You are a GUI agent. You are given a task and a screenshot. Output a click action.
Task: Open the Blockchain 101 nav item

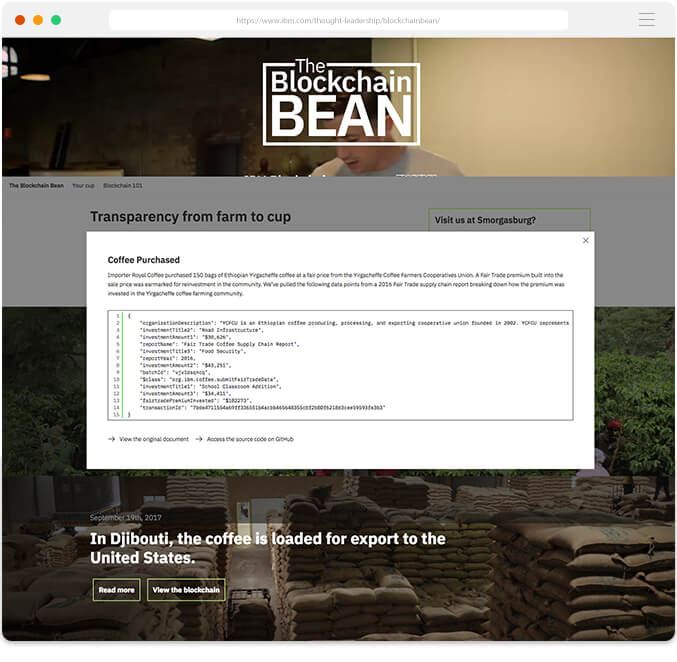point(123,186)
